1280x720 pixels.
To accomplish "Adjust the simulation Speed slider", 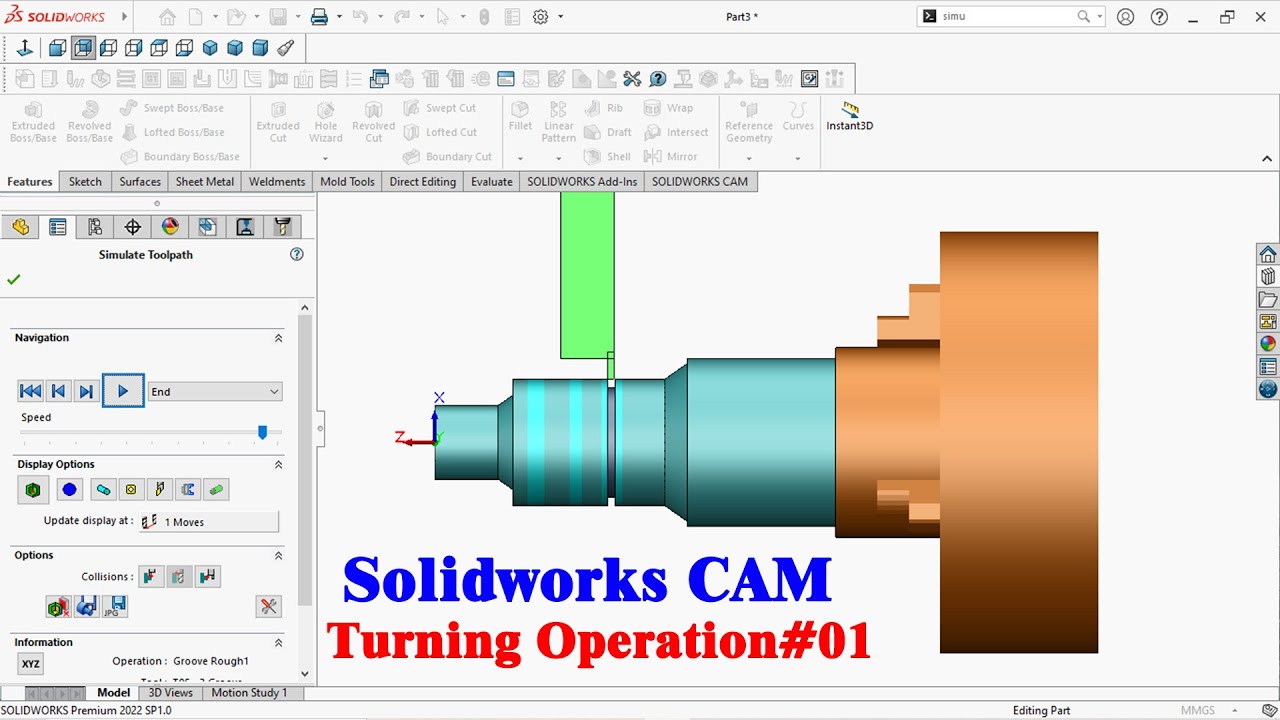I will click(263, 432).
